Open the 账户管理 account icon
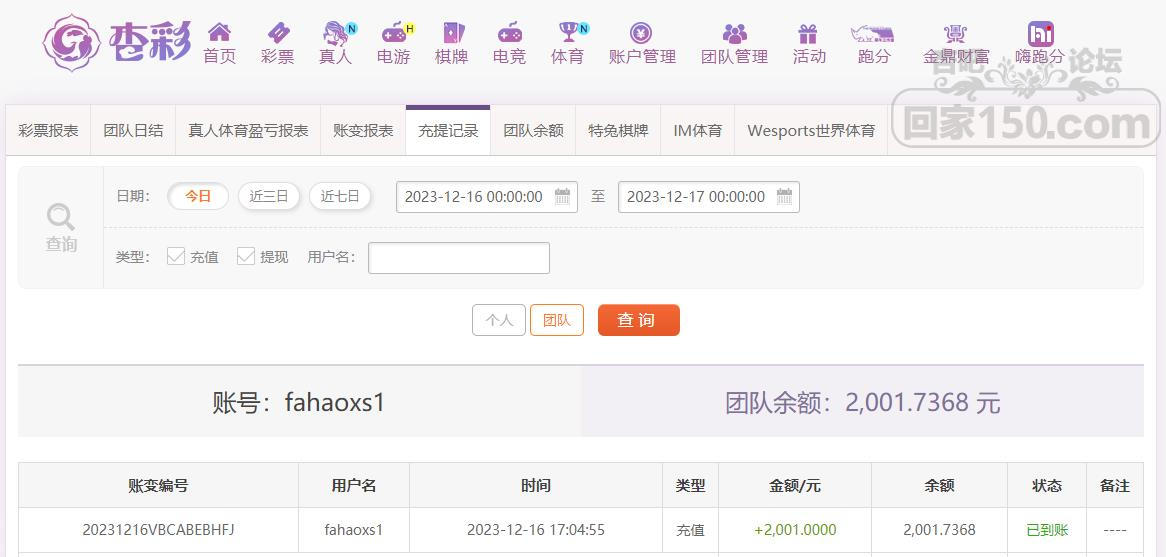This screenshot has width=1166, height=557. [x=641, y=33]
